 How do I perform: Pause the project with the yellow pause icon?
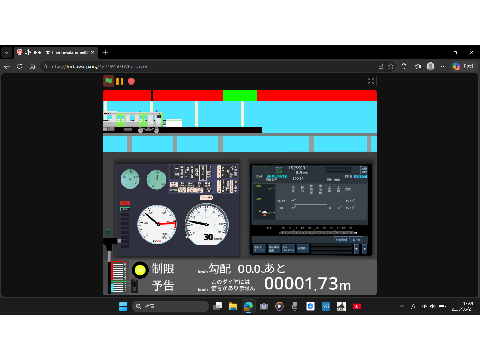pos(120,81)
